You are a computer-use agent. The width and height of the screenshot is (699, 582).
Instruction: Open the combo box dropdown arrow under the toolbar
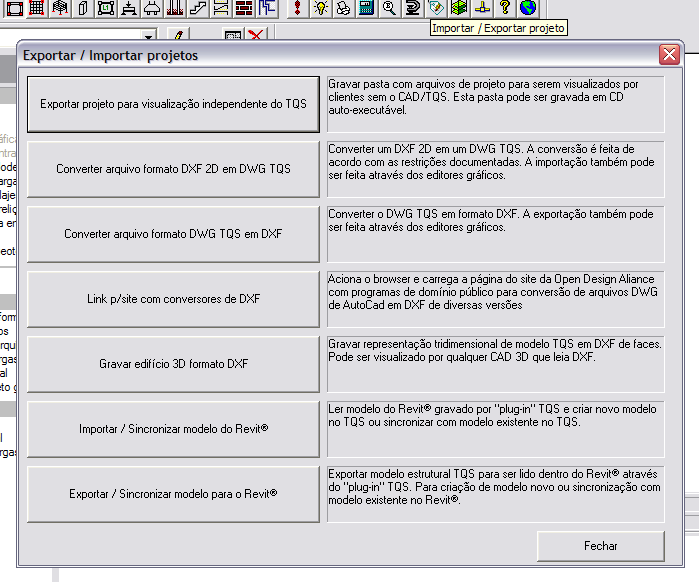click(x=147, y=36)
